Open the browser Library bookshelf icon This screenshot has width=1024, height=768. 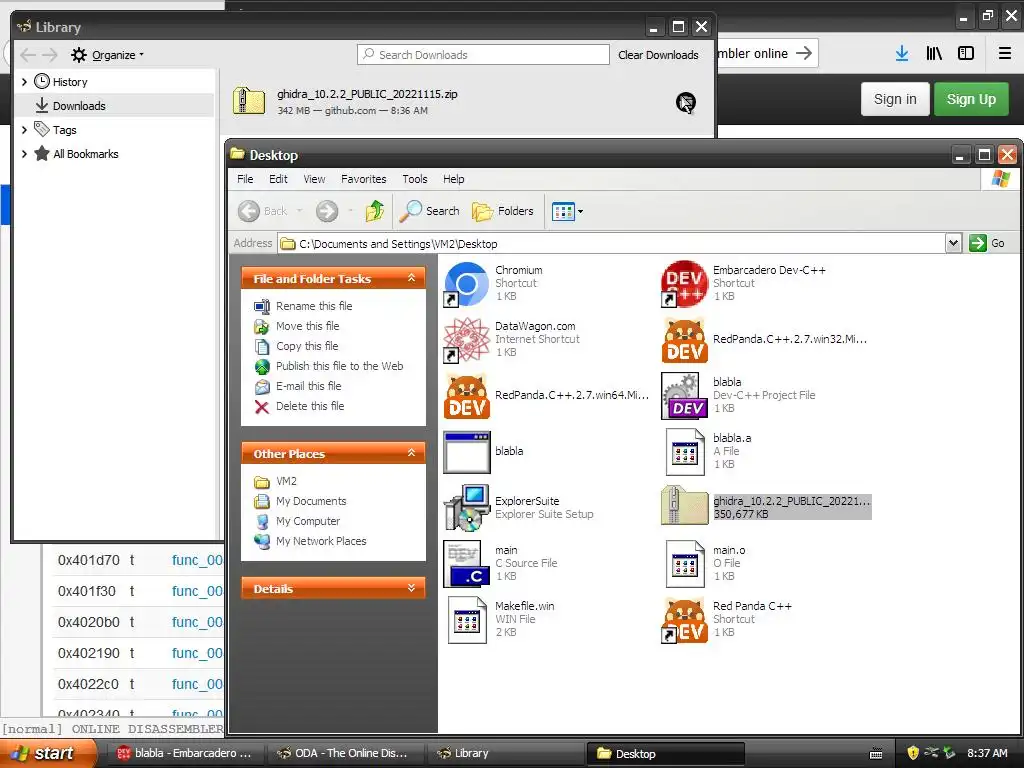(x=934, y=54)
